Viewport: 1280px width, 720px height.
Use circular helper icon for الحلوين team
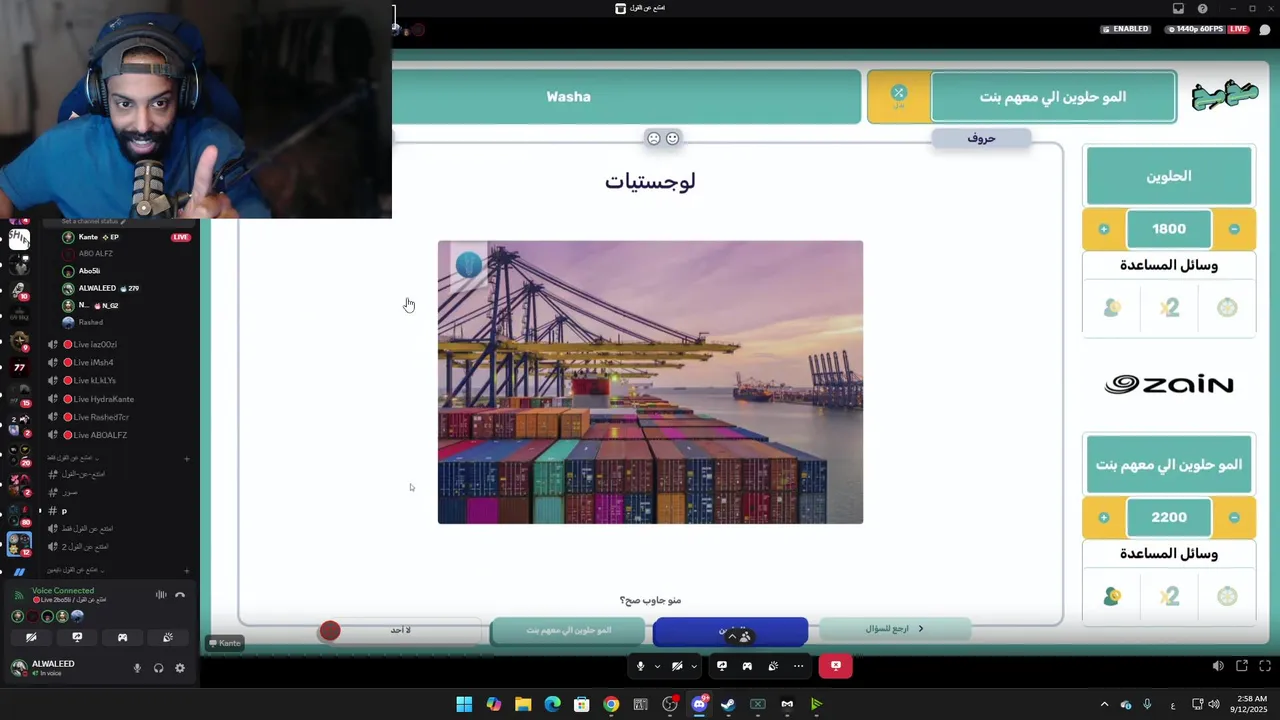[x=1227, y=308]
